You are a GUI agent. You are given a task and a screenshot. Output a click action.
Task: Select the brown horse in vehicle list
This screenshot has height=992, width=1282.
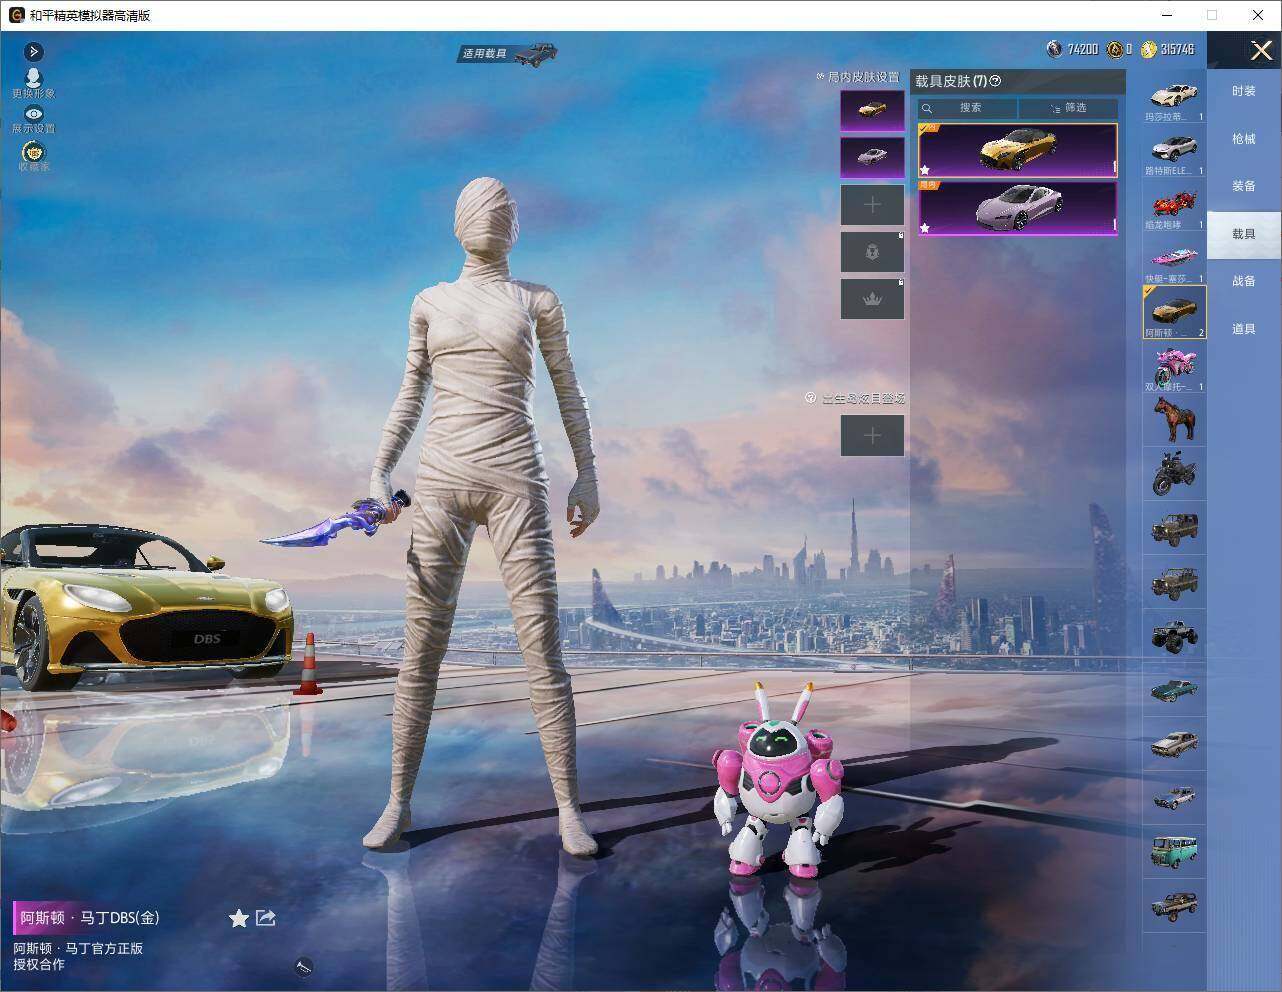(1174, 419)
